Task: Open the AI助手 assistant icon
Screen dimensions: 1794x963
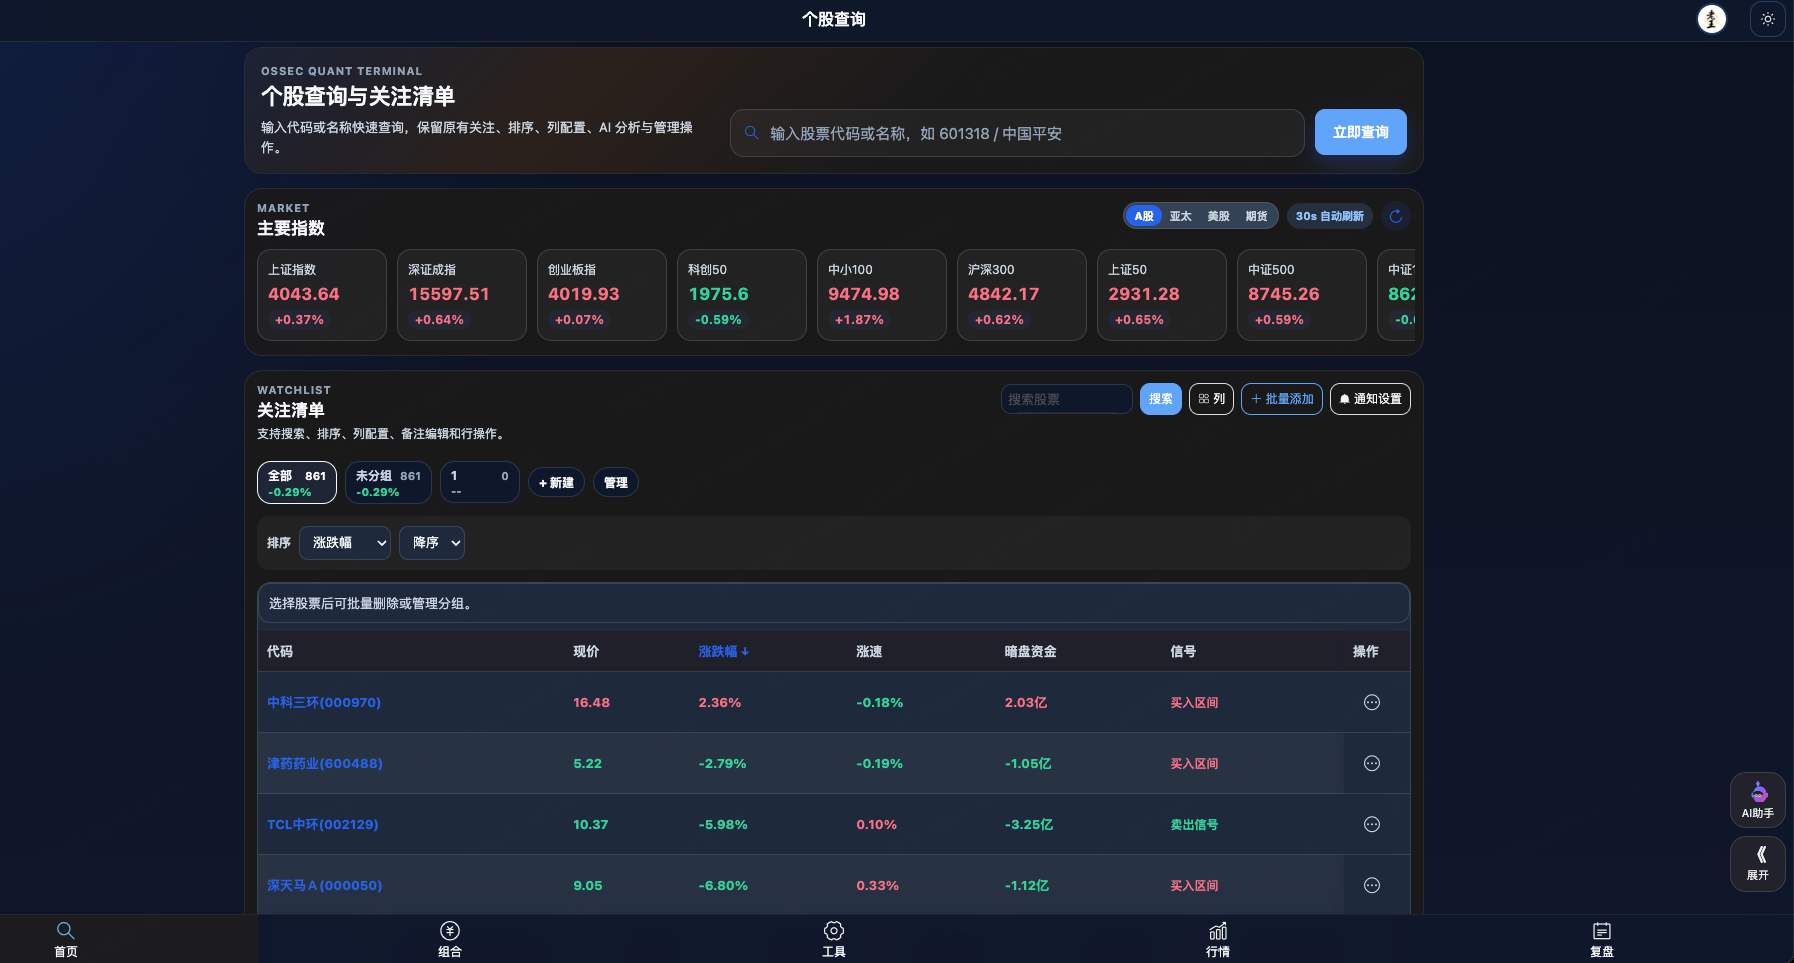Action: coord(1757,800)
